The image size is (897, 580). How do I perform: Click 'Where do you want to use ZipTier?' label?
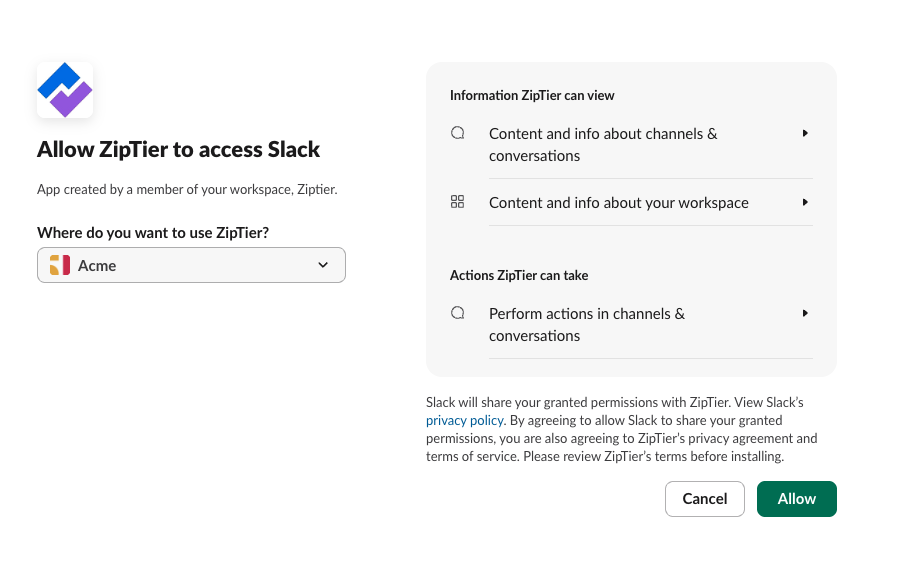153,233
